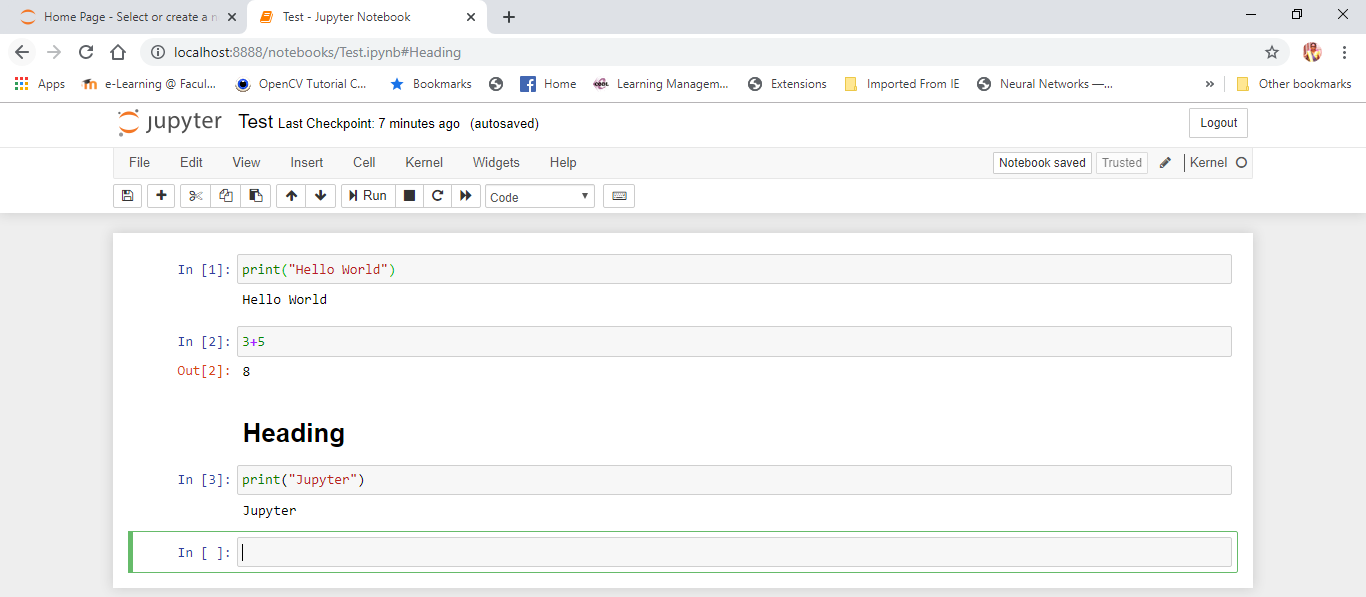
Task: Restart the kernel via circular arrow icon
Action: pyautogui.click(x=437, y=195)
